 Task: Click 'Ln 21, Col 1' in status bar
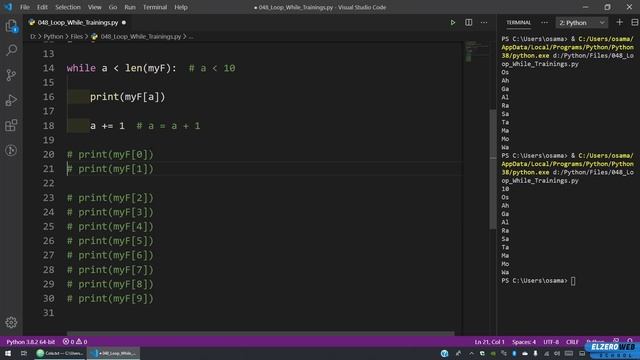pyautogui.click(x=489, y=342)
